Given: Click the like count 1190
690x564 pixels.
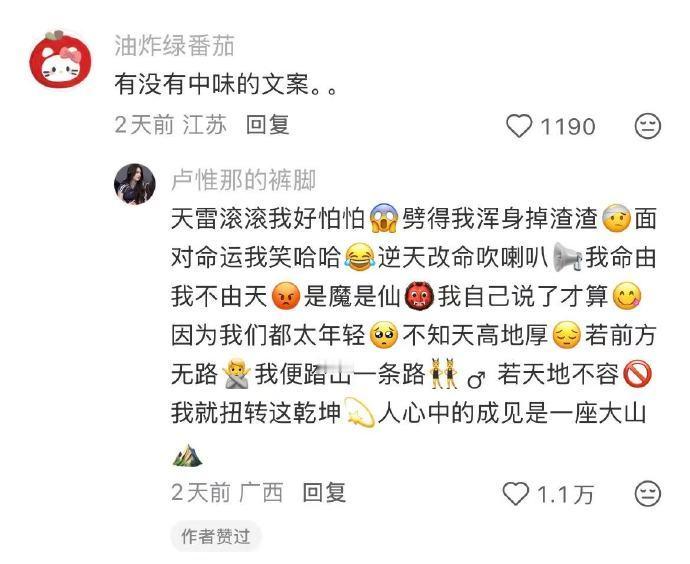Looking at the screenshot, I should click(x=568, y=127).
